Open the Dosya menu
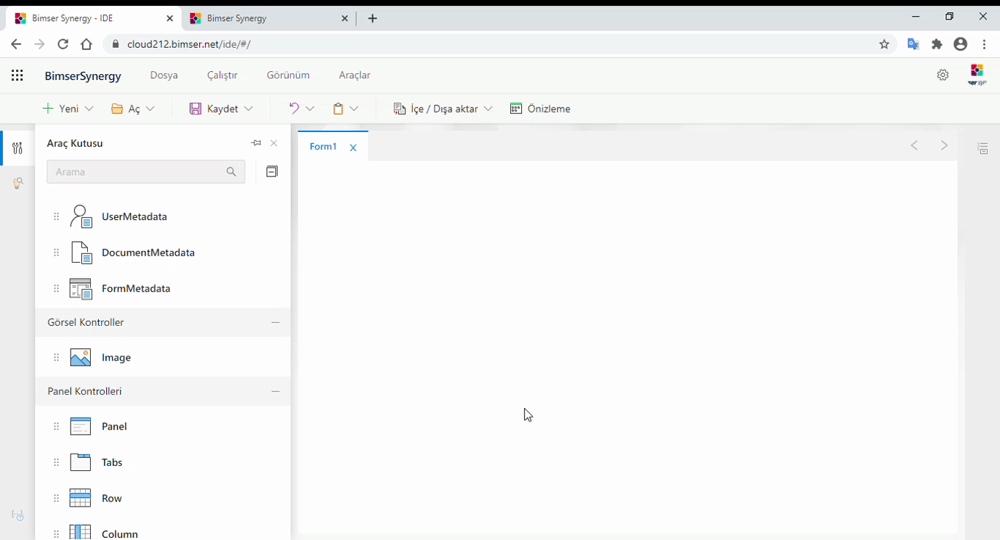1000x540 pixels. pyautogui.click(x=164, y=75)
